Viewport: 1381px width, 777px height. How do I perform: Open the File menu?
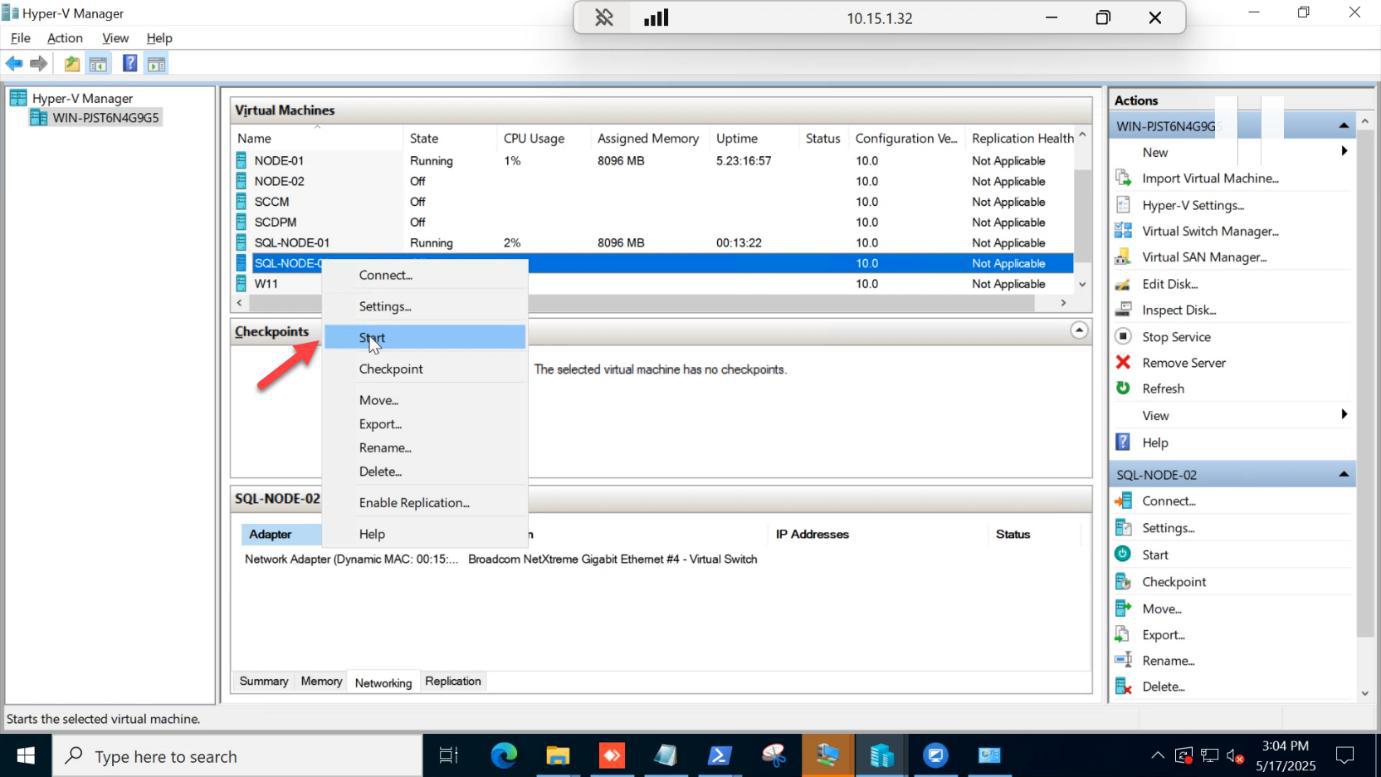point(20,38)
